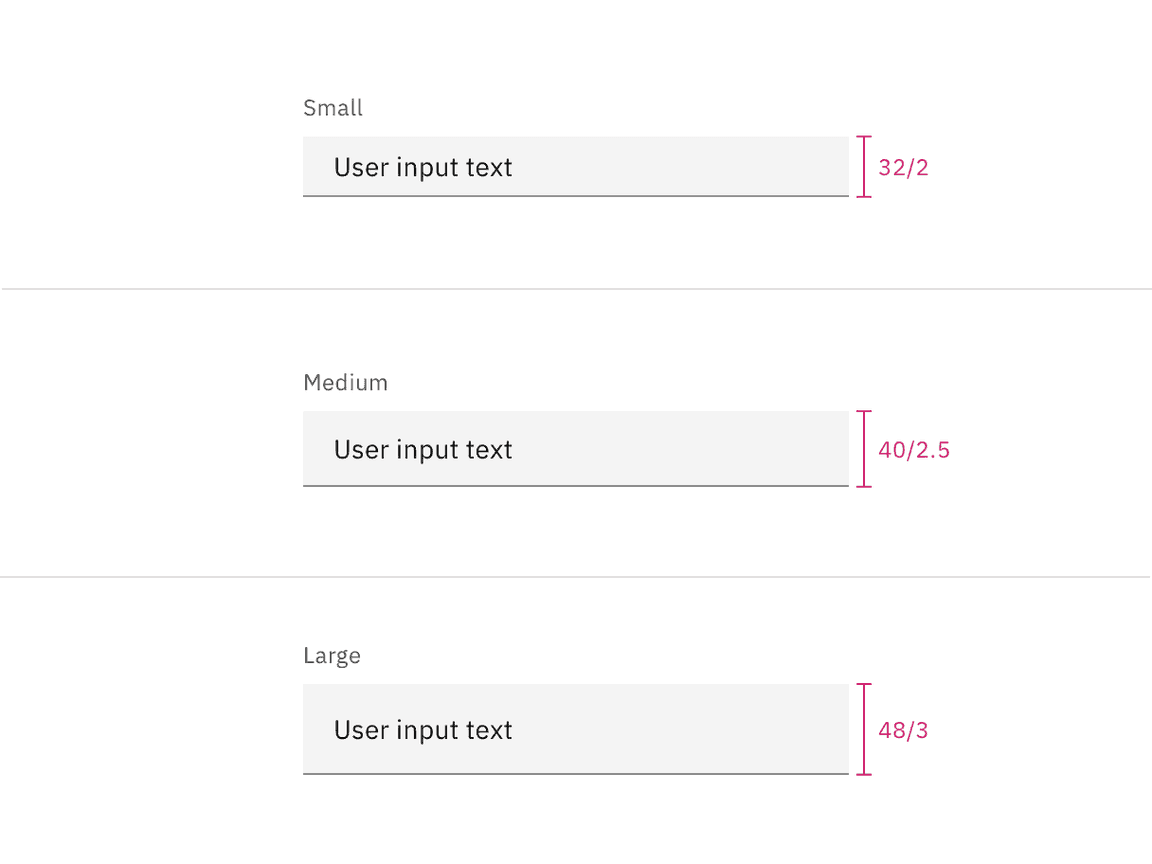This screenshot has height=864, width=1152.
Task: Click the 40/2.5 measurement annotation
Action: 914,450
